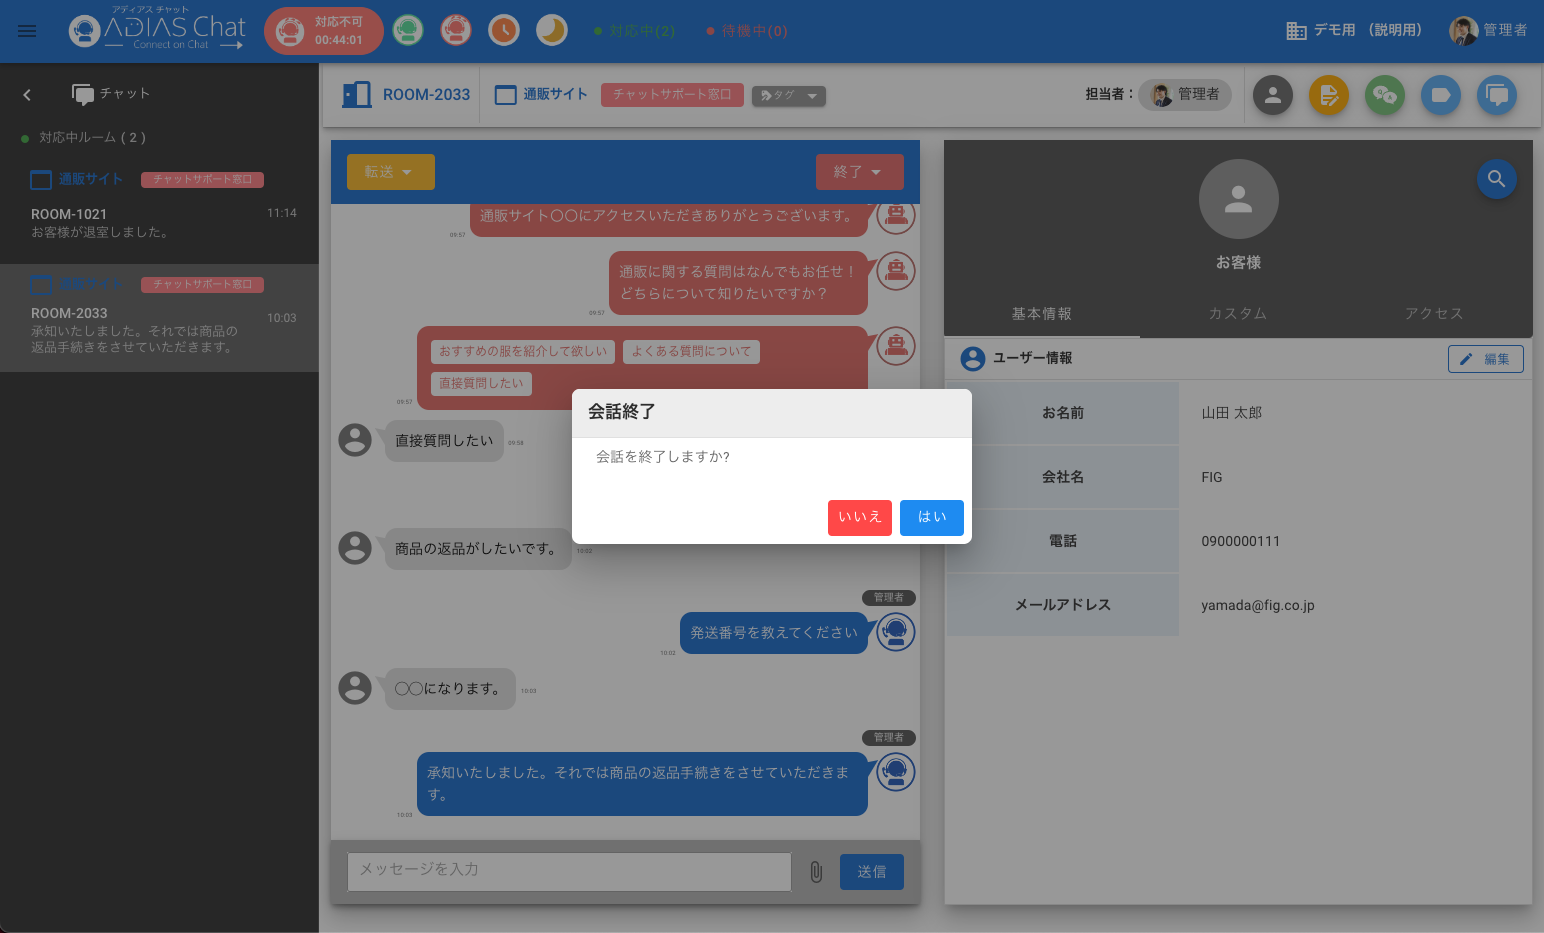Collapse sidebar with back chevron
The height and width of the screenshot is (933, 1544).
point(27,95)
